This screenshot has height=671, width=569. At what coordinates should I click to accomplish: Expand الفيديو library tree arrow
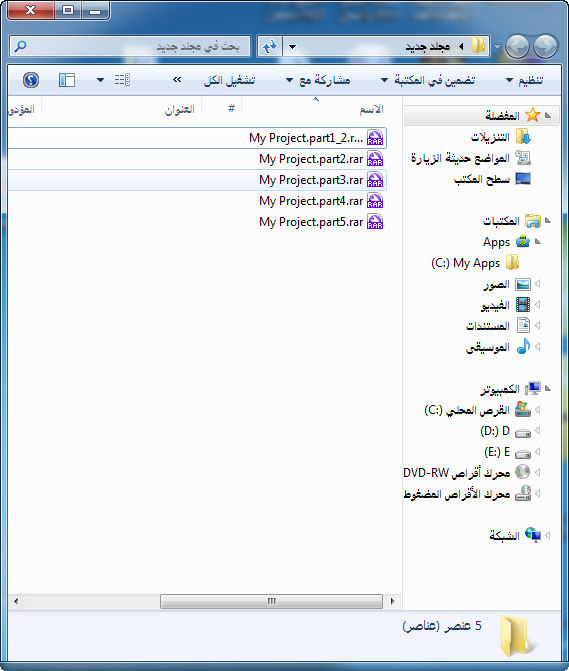pos(538,305)
